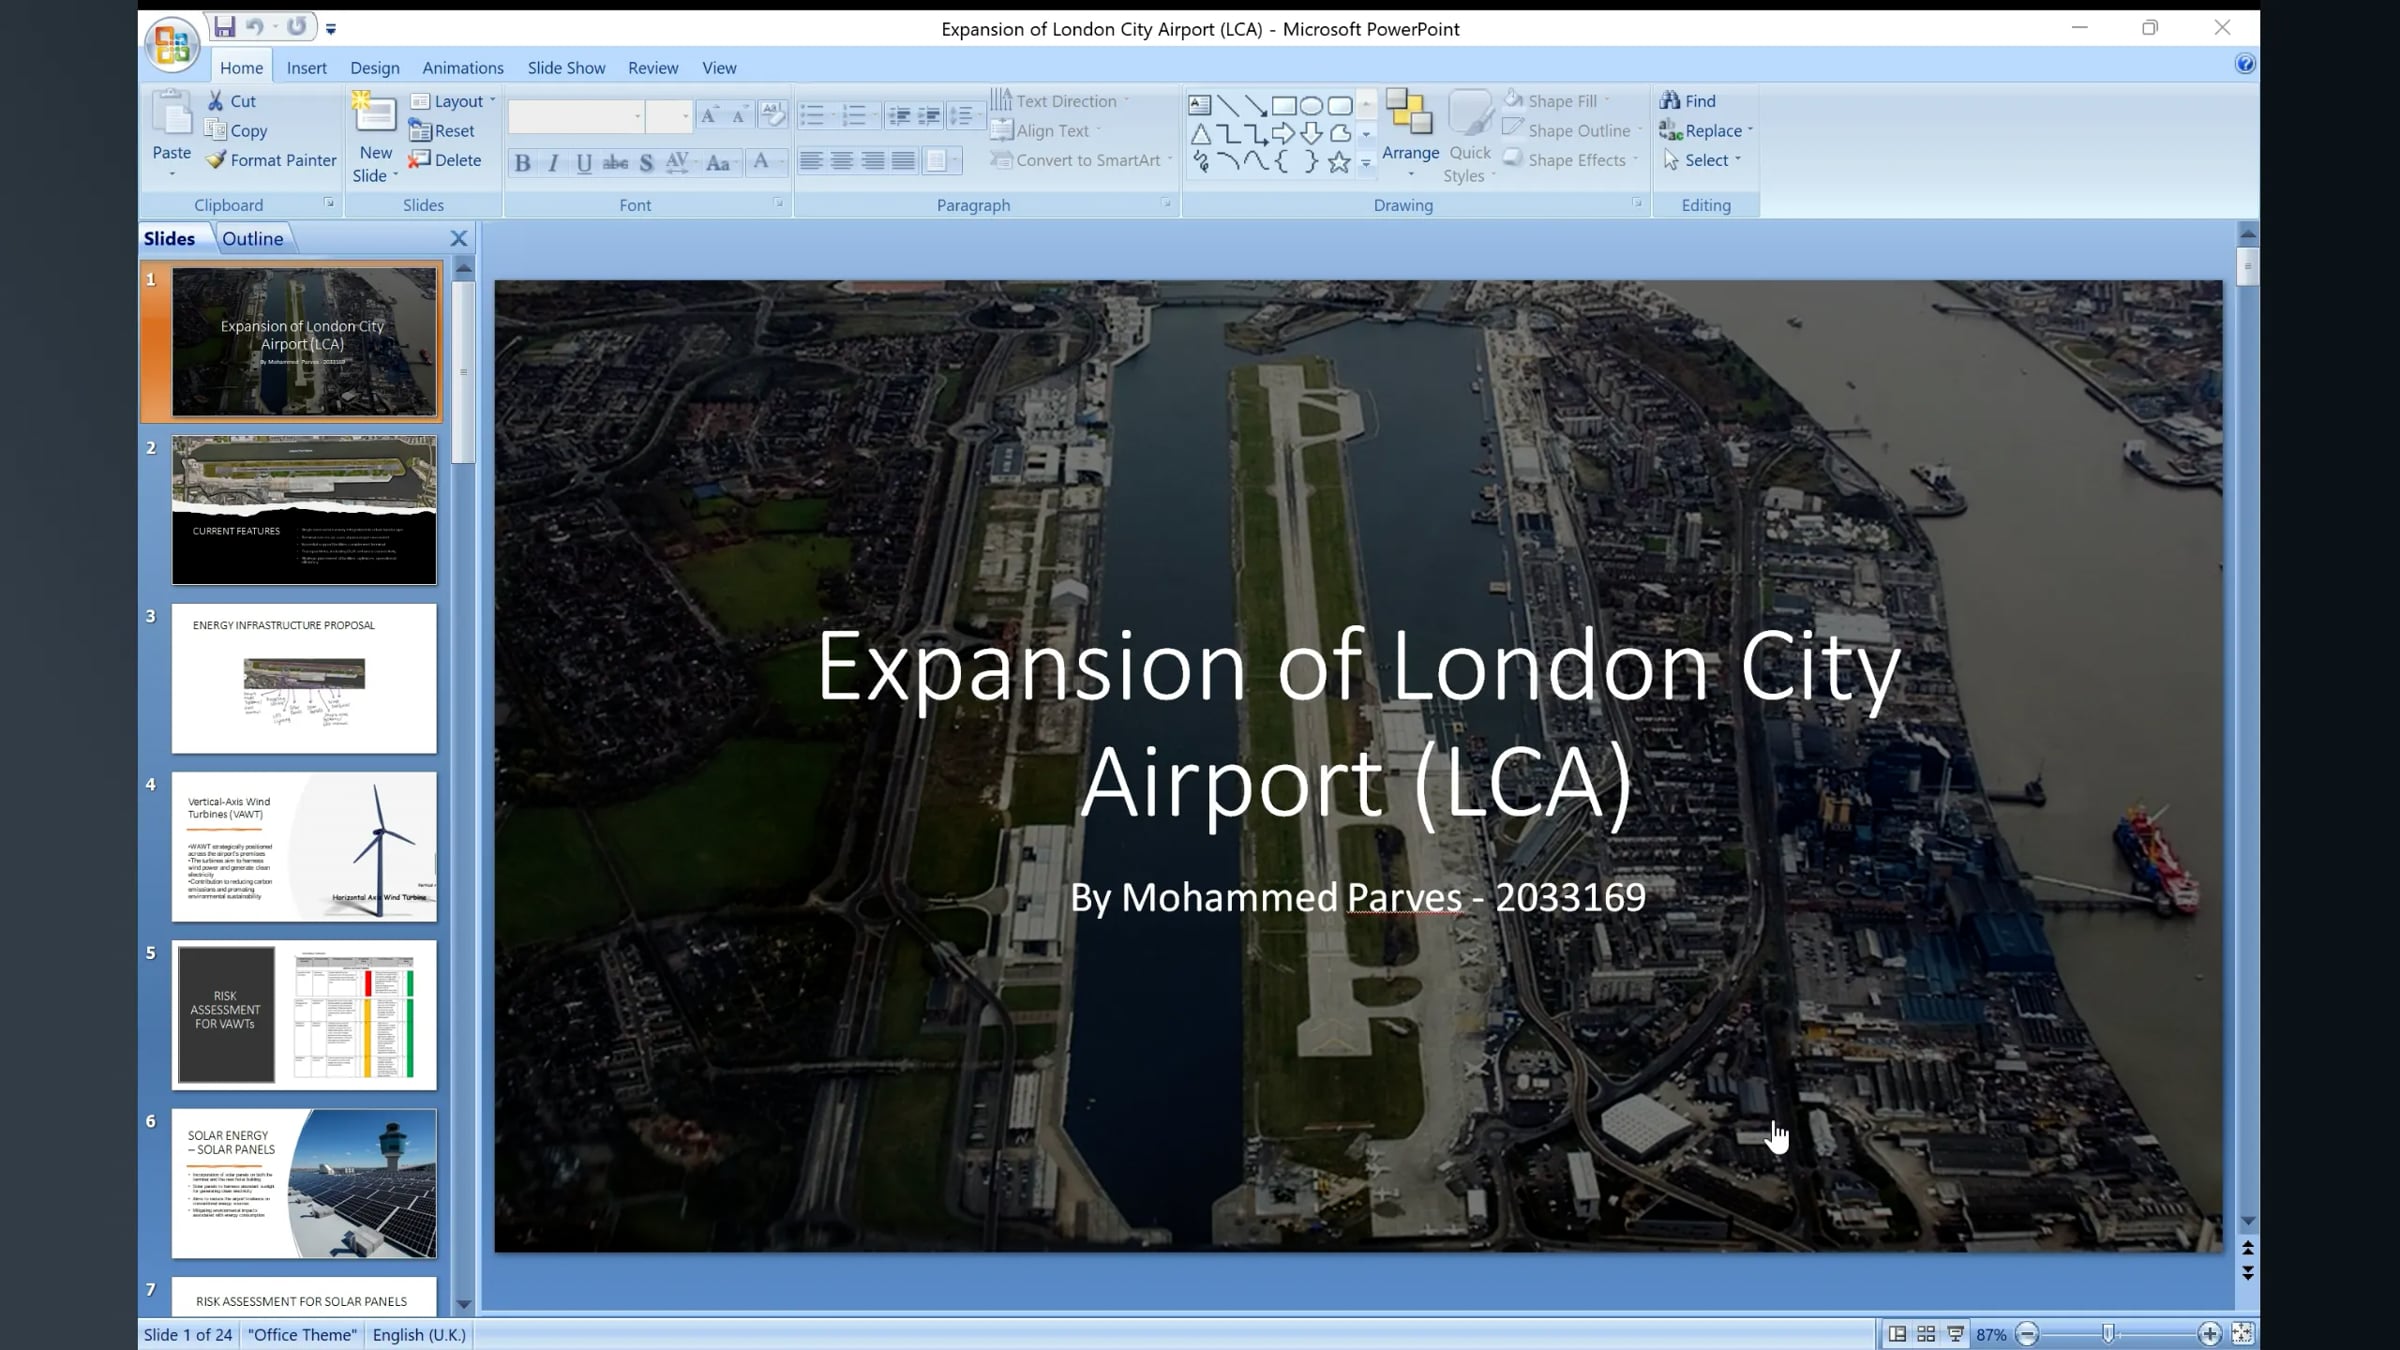Click the zoom slider handle

point(2108,1334)
